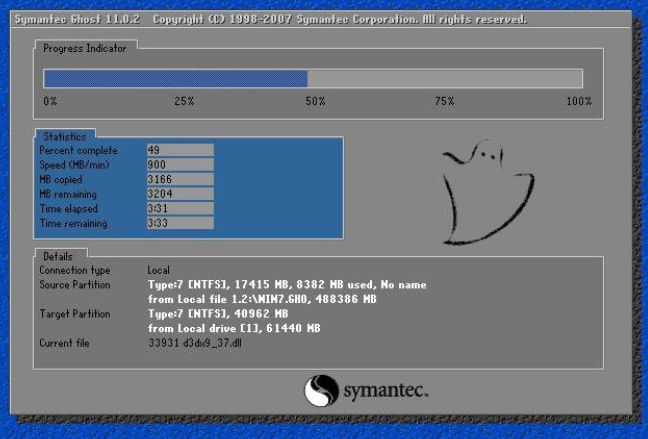Viewport: 648px width, 439px height.
Task: Click the connection value Local
Action: click(159, 270)
